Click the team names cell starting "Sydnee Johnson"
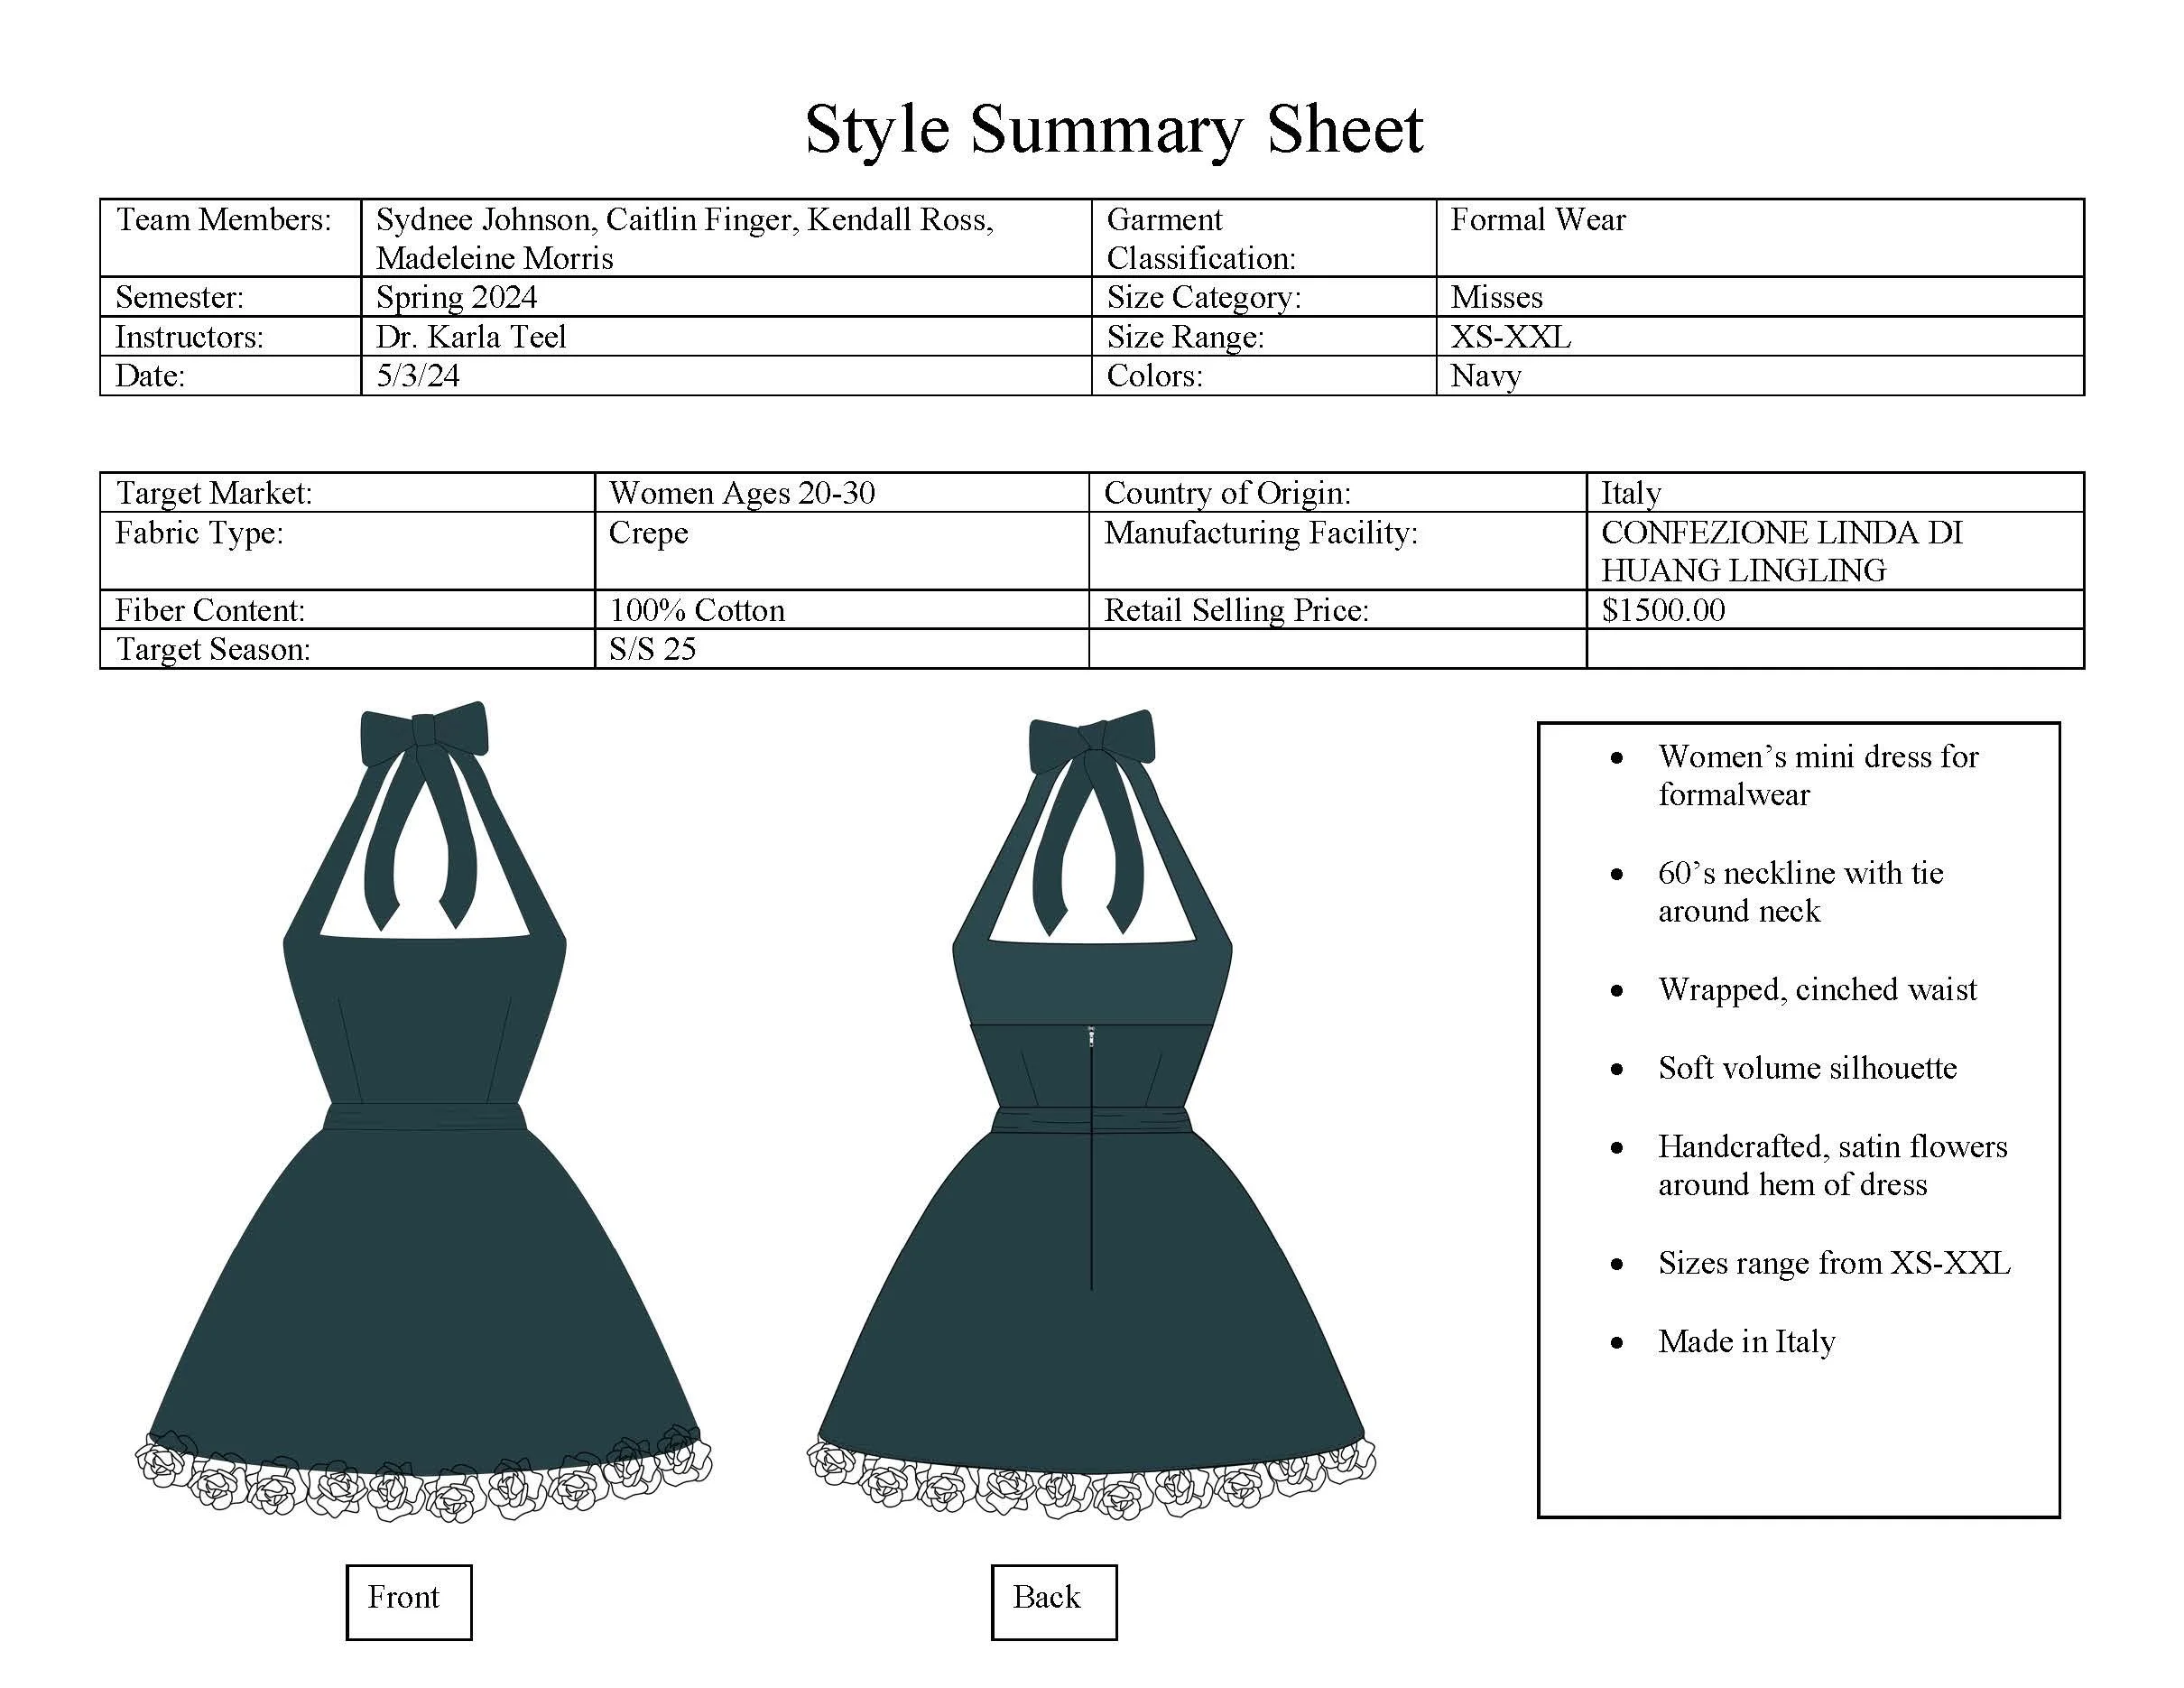 coord(726,238)
